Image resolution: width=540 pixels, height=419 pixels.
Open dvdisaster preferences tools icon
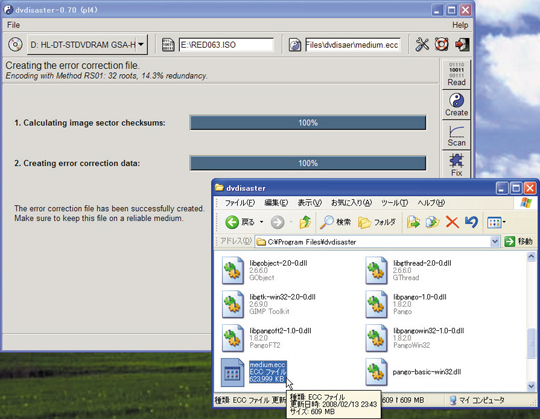(x=422, y=44)
